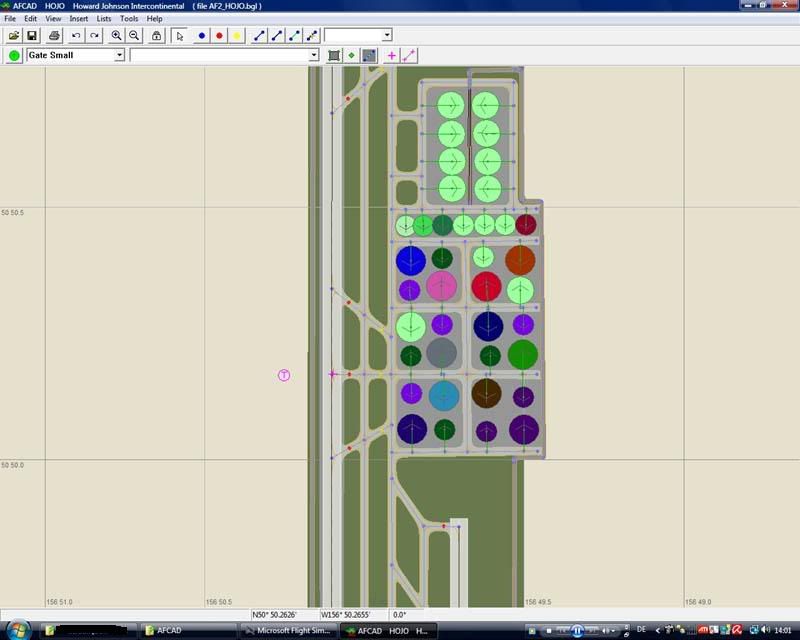Select the green diamond apron vertex tool
This screenshot has height=640, width=800.
tap(351, 55)
